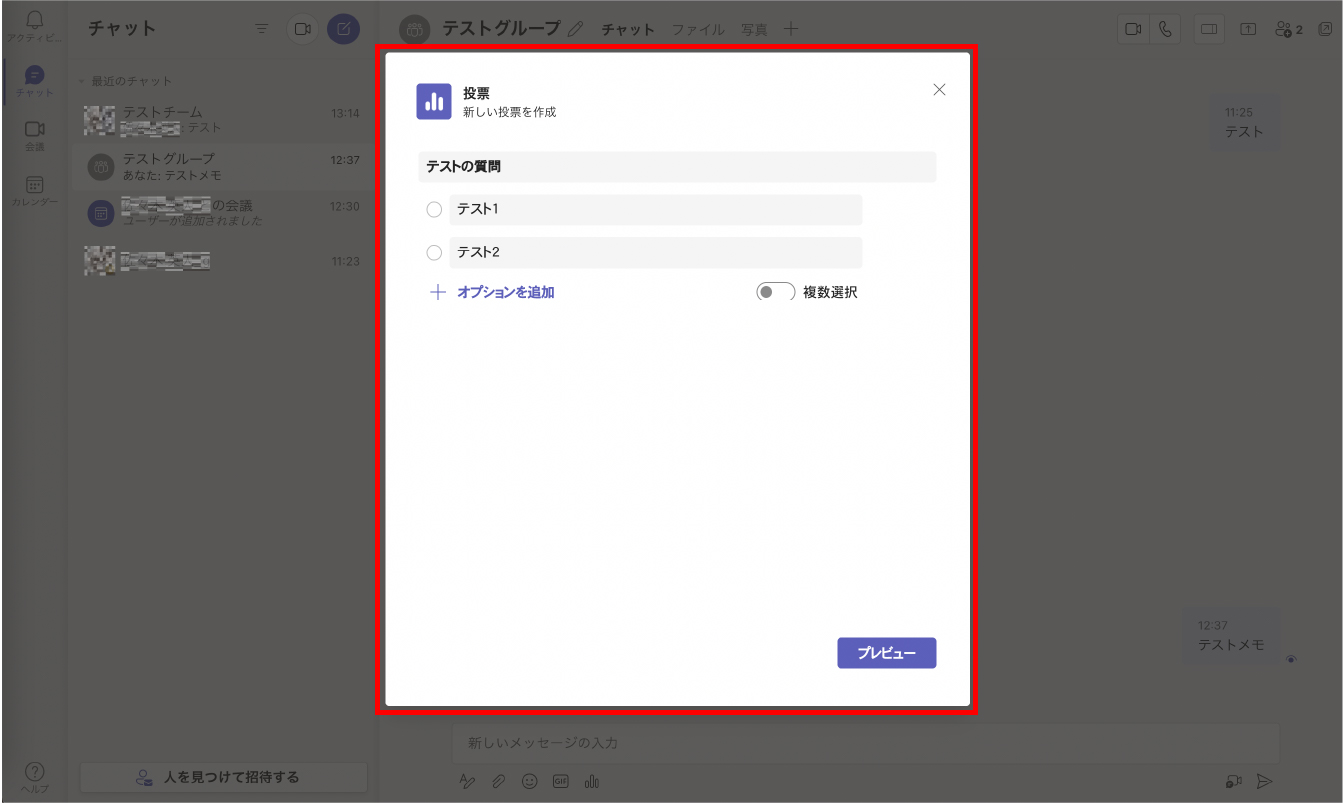Select the テスト1 radio button
Viewport: 1344px width, 803px height.
coord(434,210)
